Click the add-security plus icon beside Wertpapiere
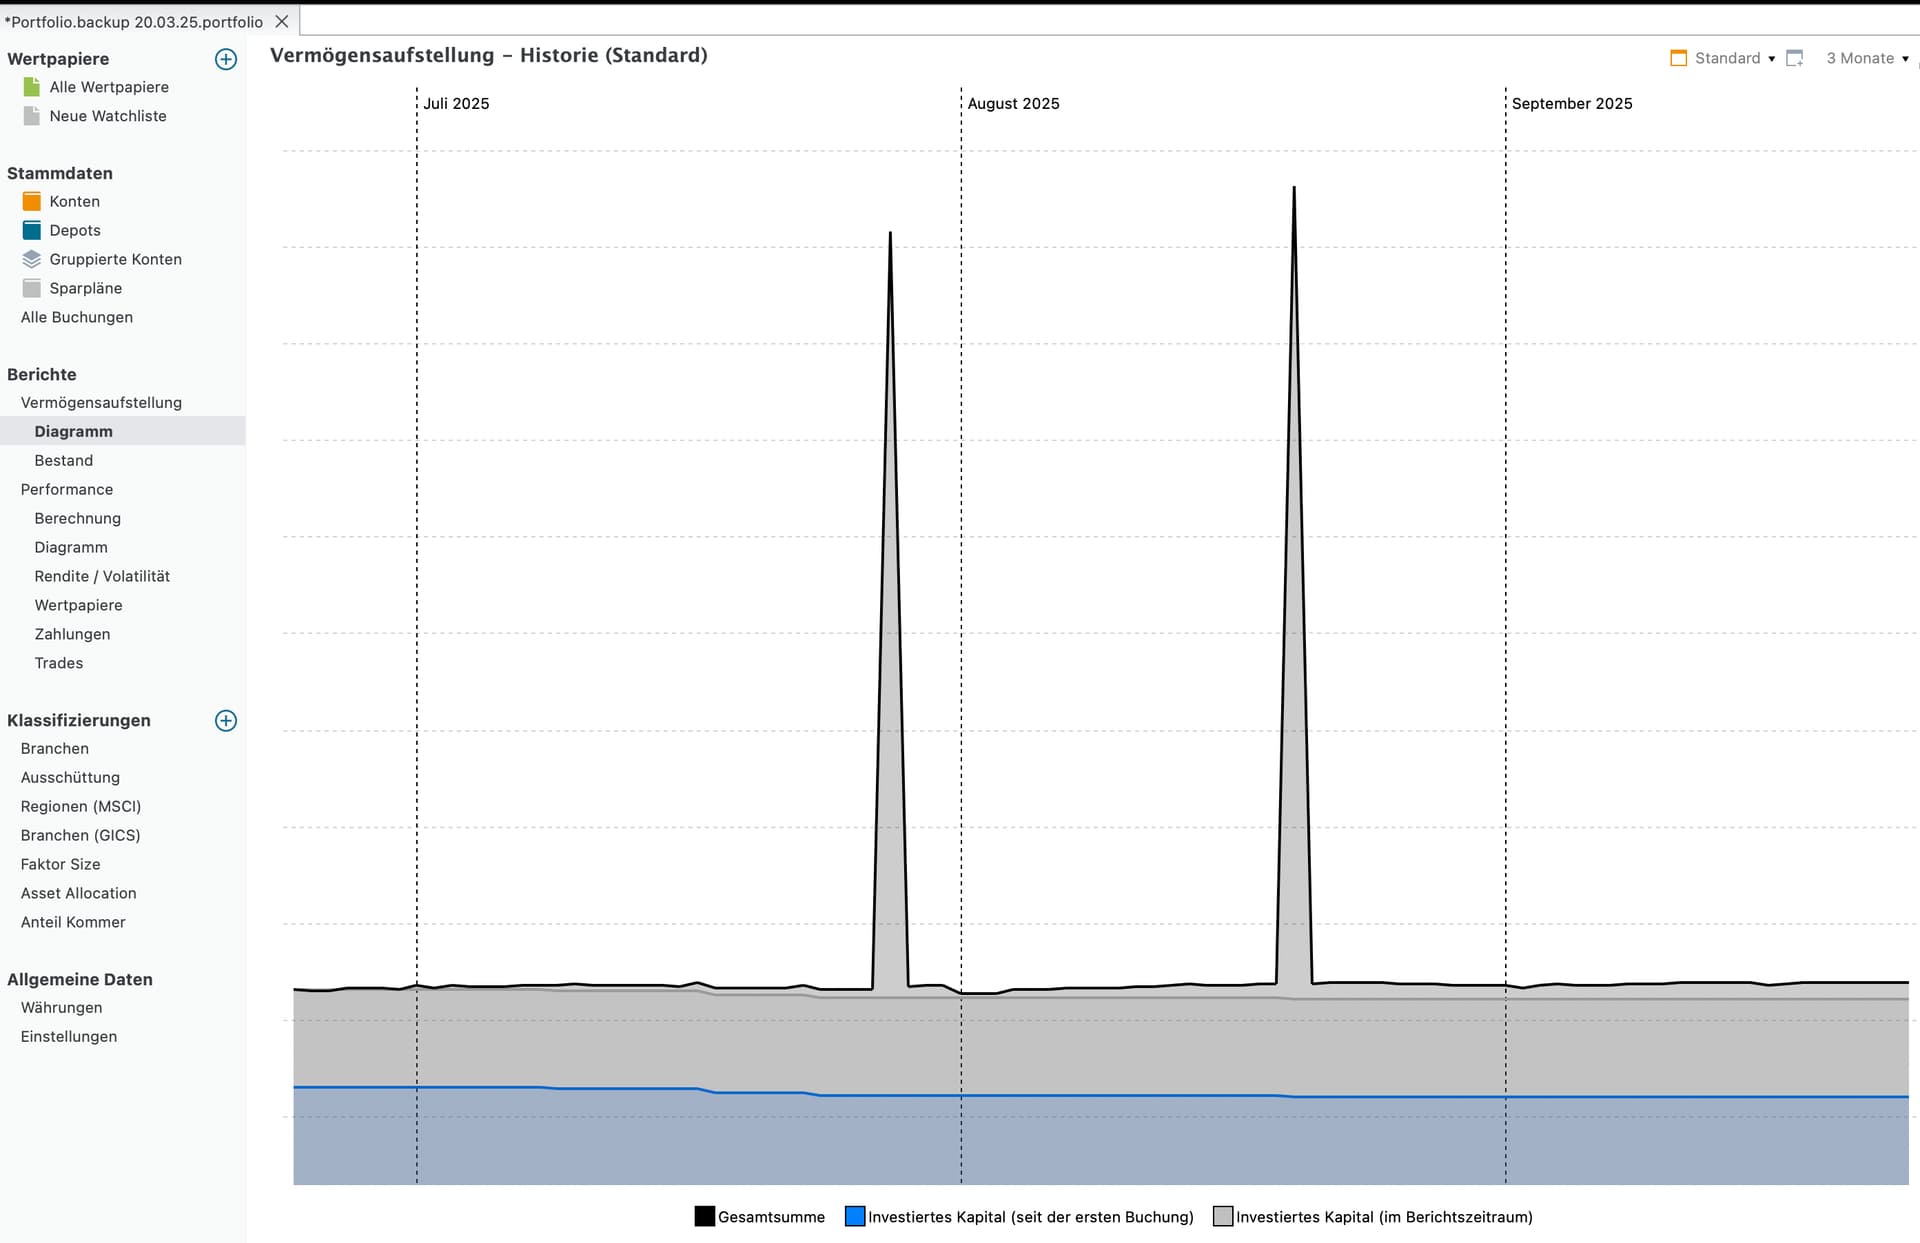 click(x=226, y=59)
